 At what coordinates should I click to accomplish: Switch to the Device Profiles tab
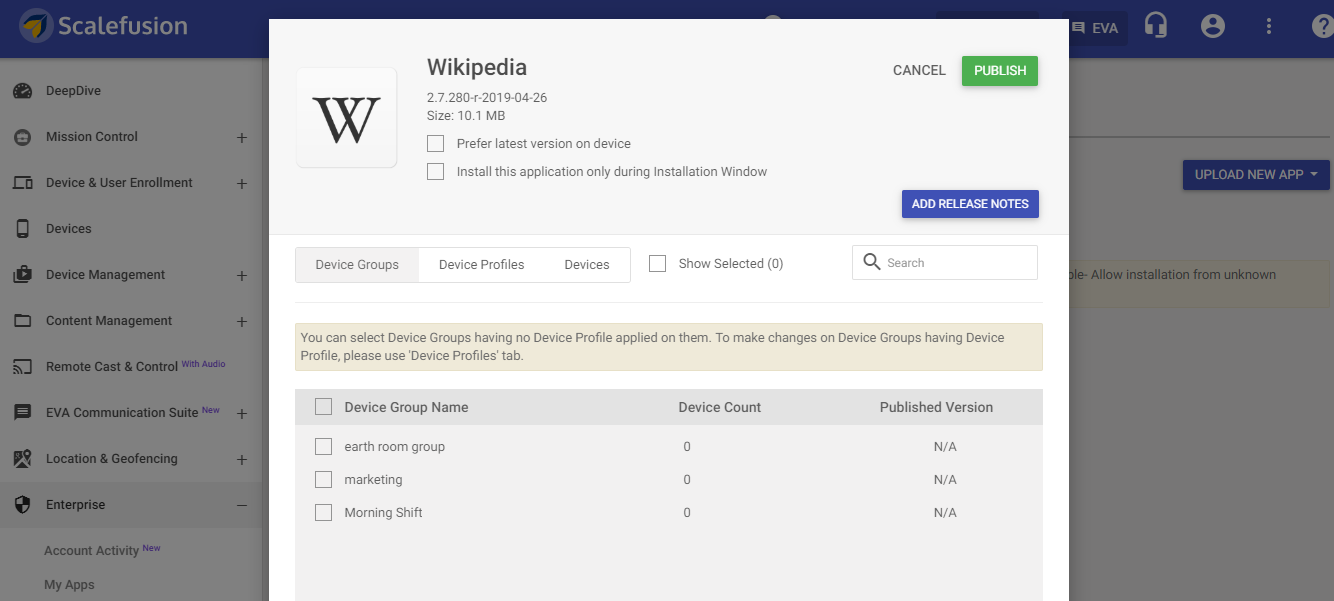(482, 265)
